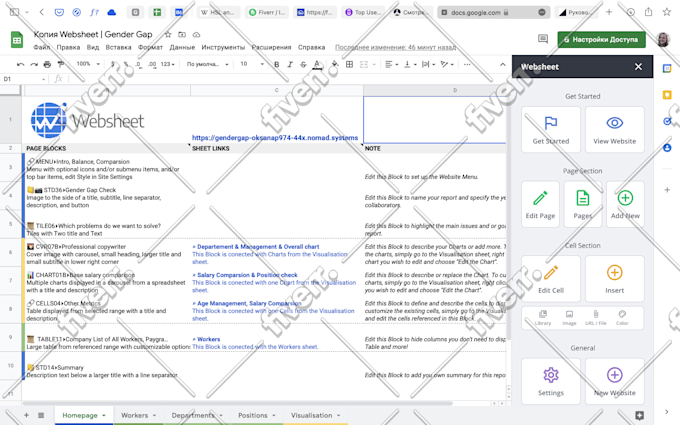Screen dimensions: 680x425
Task: Select the paint format roller tool
Action: (61, 65)
